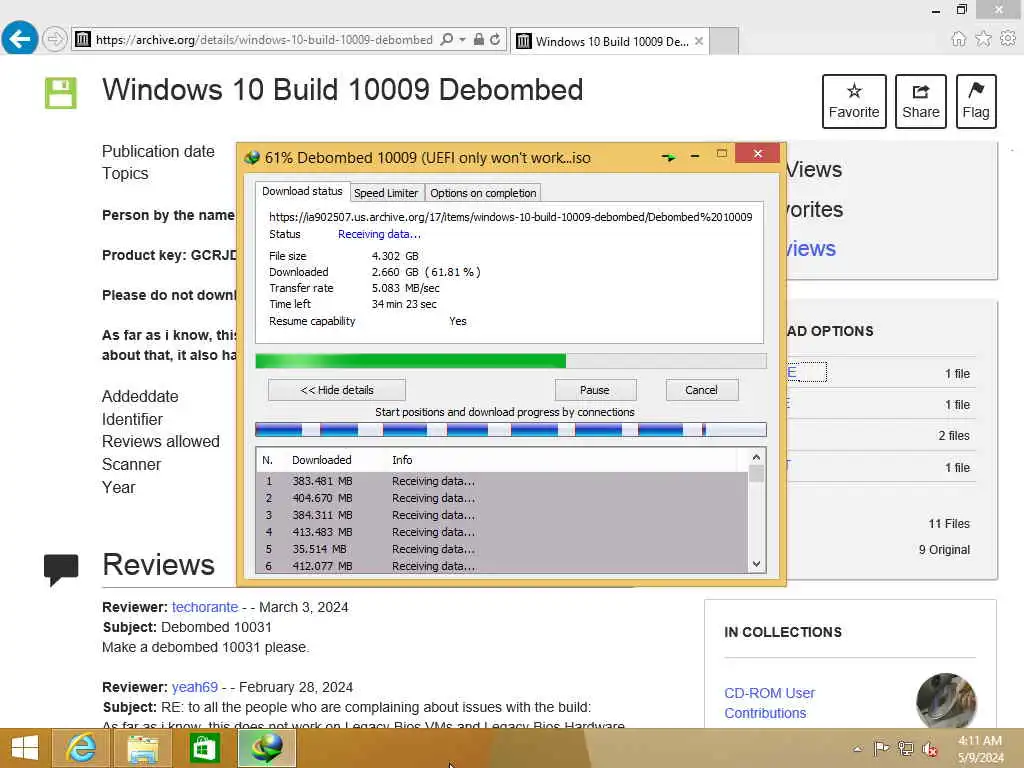This screenshot has height=768, width=1024.
Task: Cancel the download
Action: tap(701, 390)
